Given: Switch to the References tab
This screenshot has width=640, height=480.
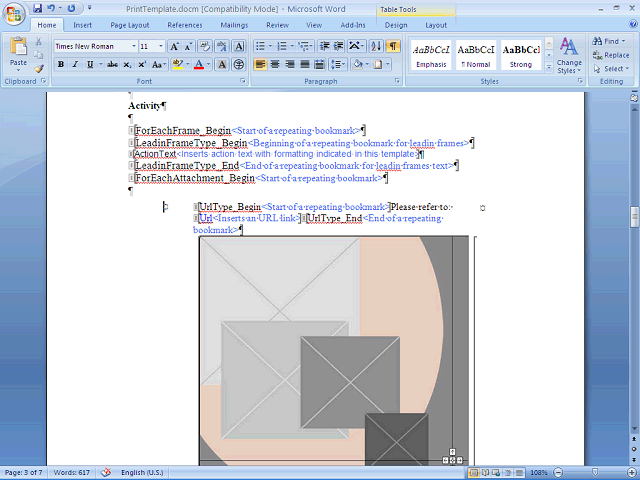Looking at the screenshot, I should coord(185,25).
